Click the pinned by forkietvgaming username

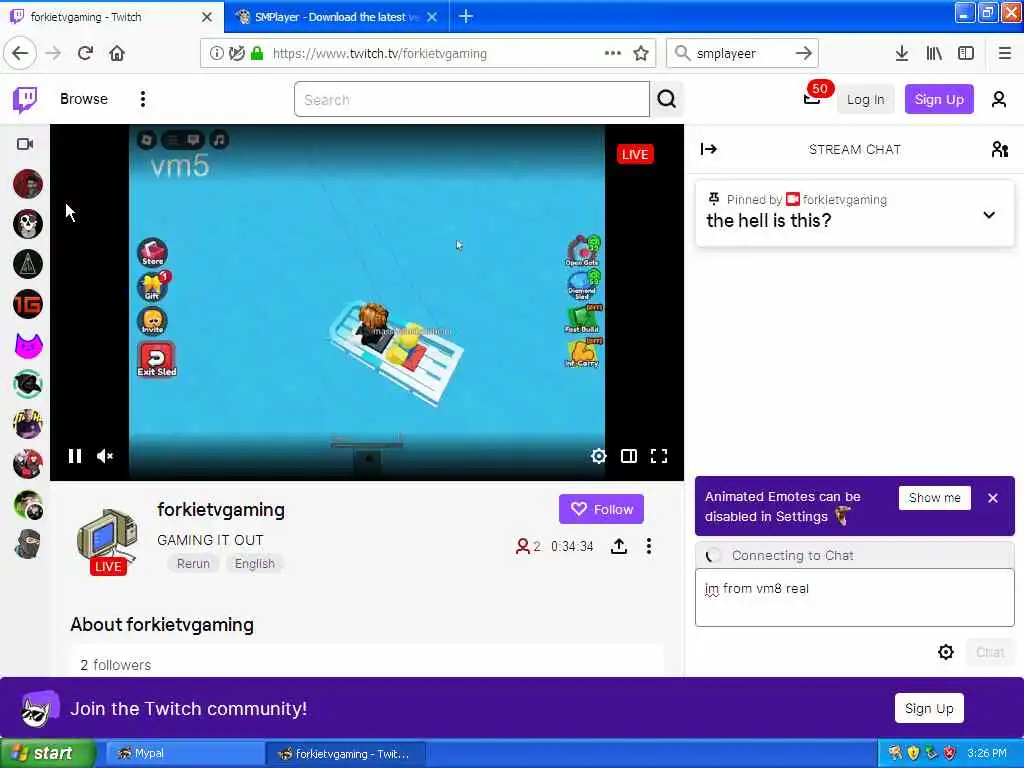(x=844, y=200)
